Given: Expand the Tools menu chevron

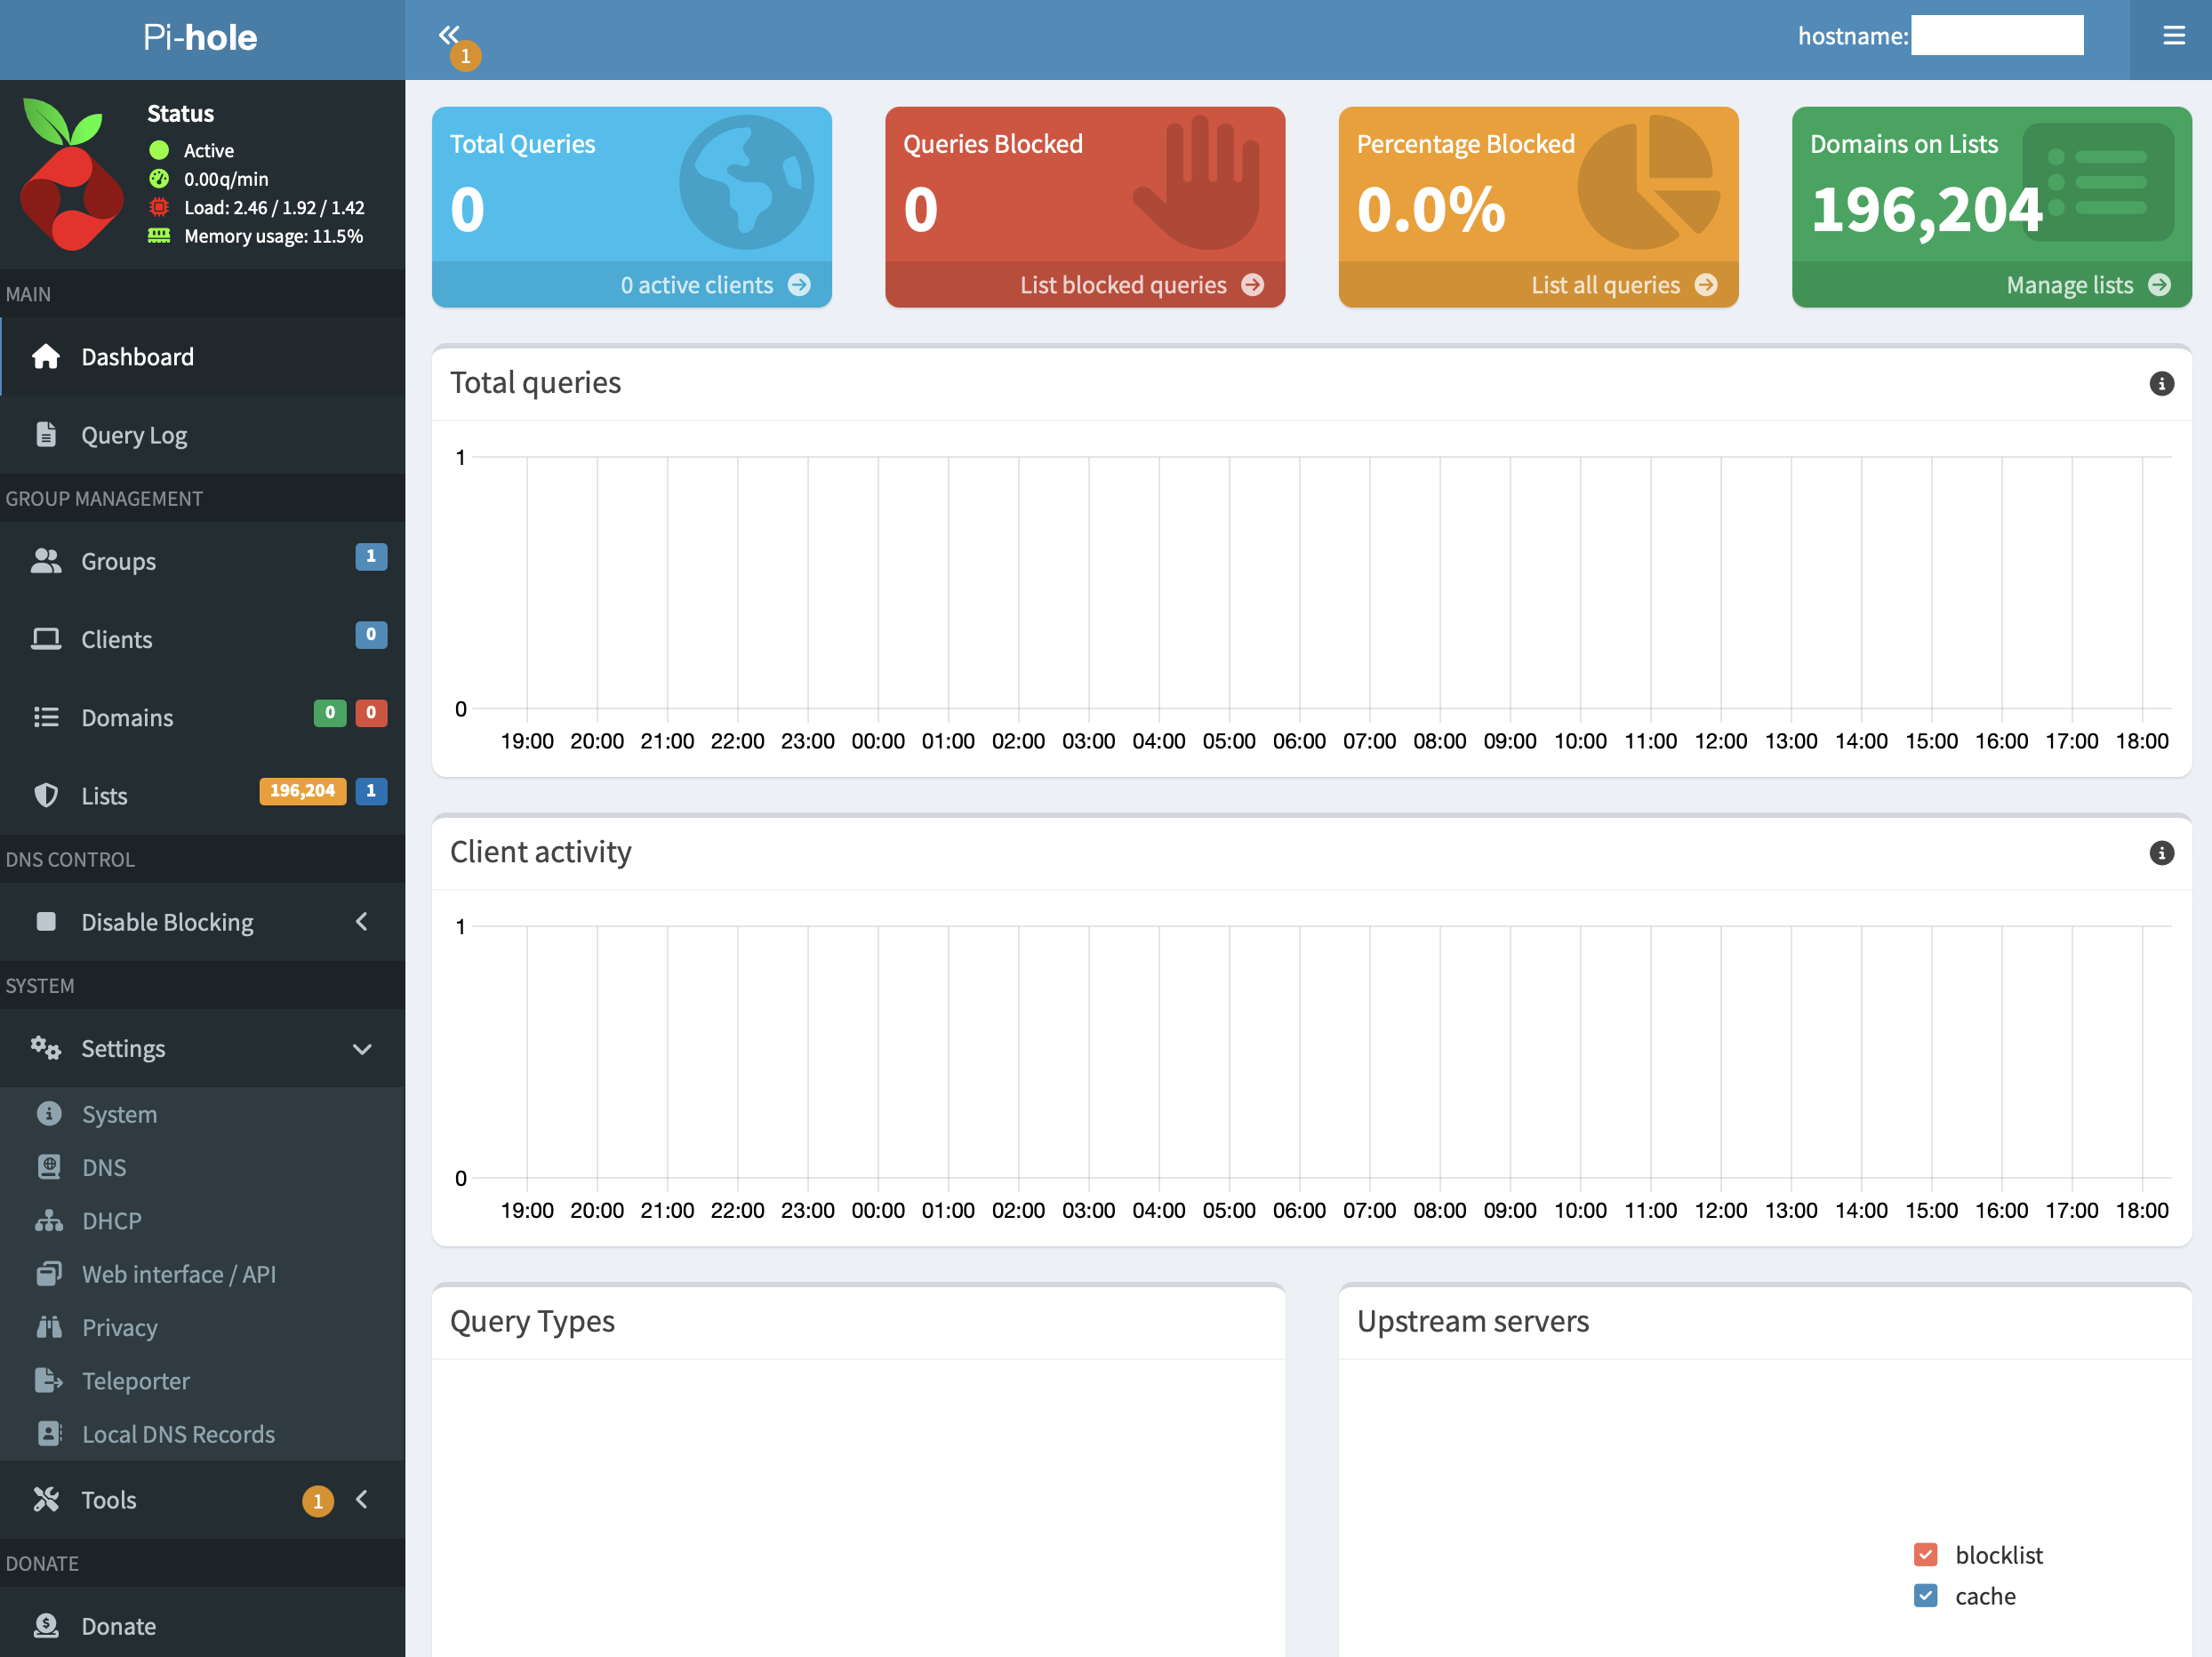Looking at the screenshot, I should coord(362,1499).
